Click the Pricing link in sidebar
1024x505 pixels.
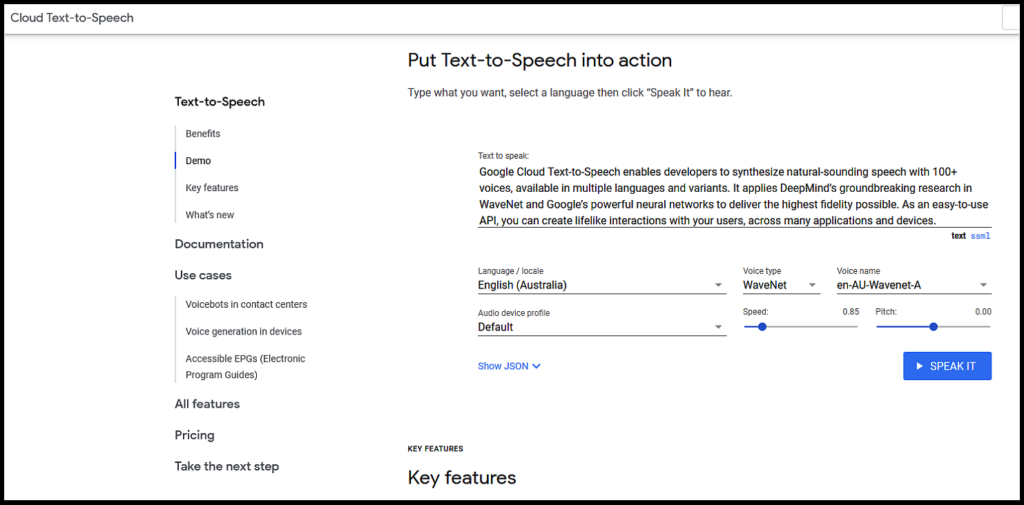coord(195,435)
